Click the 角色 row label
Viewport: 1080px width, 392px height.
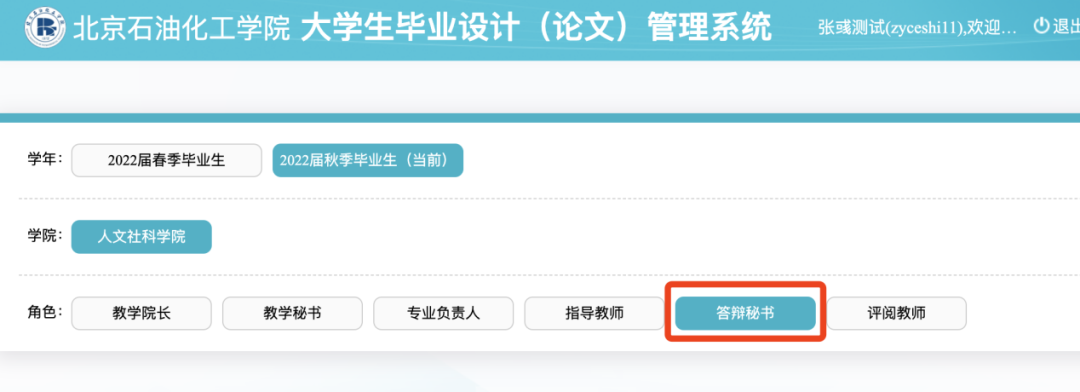pos(45,312)
